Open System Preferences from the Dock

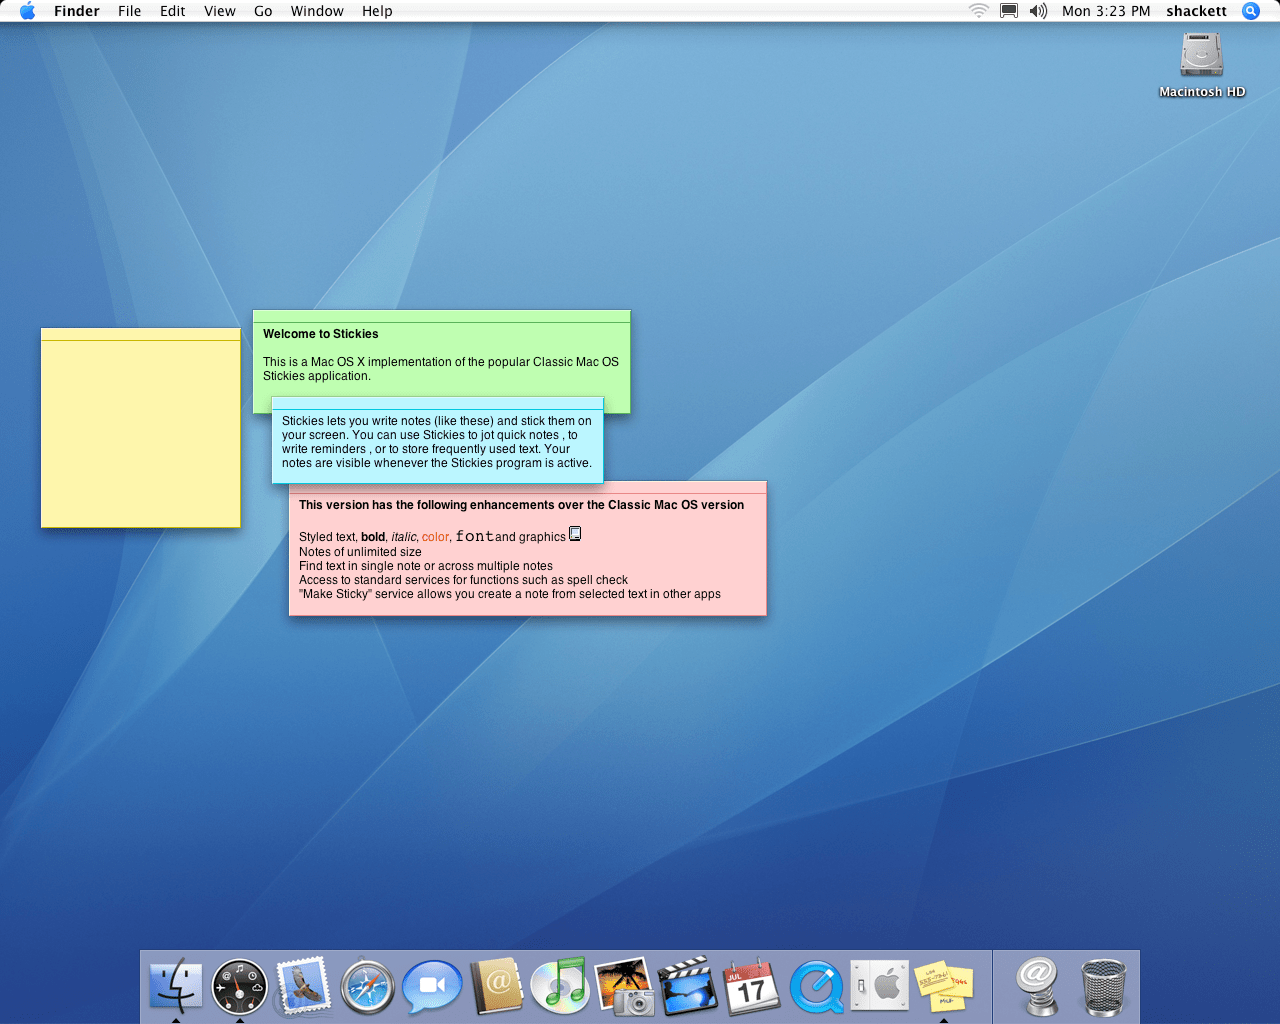(879, 986)
